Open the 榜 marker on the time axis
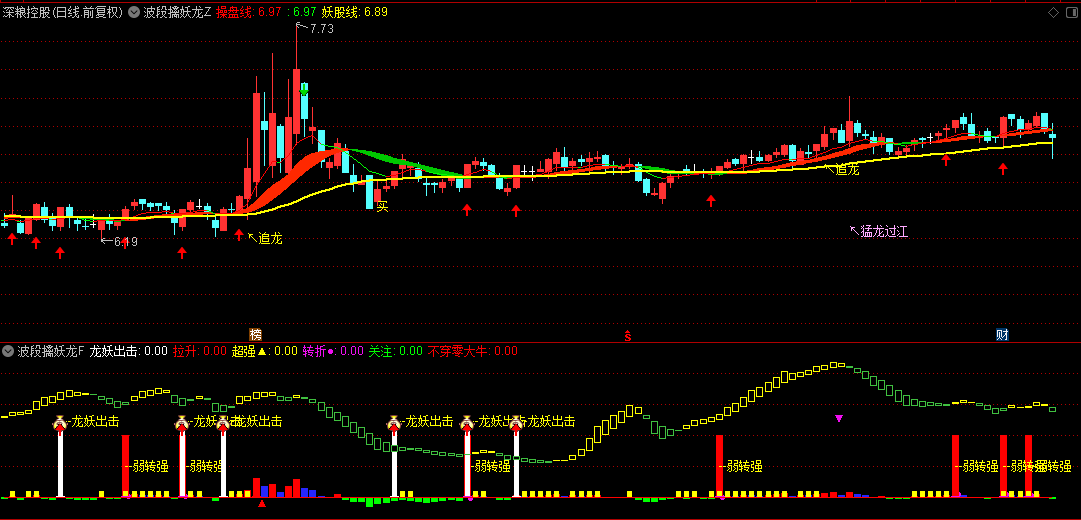The image size is (1081, 520). [x=256, y=334]
